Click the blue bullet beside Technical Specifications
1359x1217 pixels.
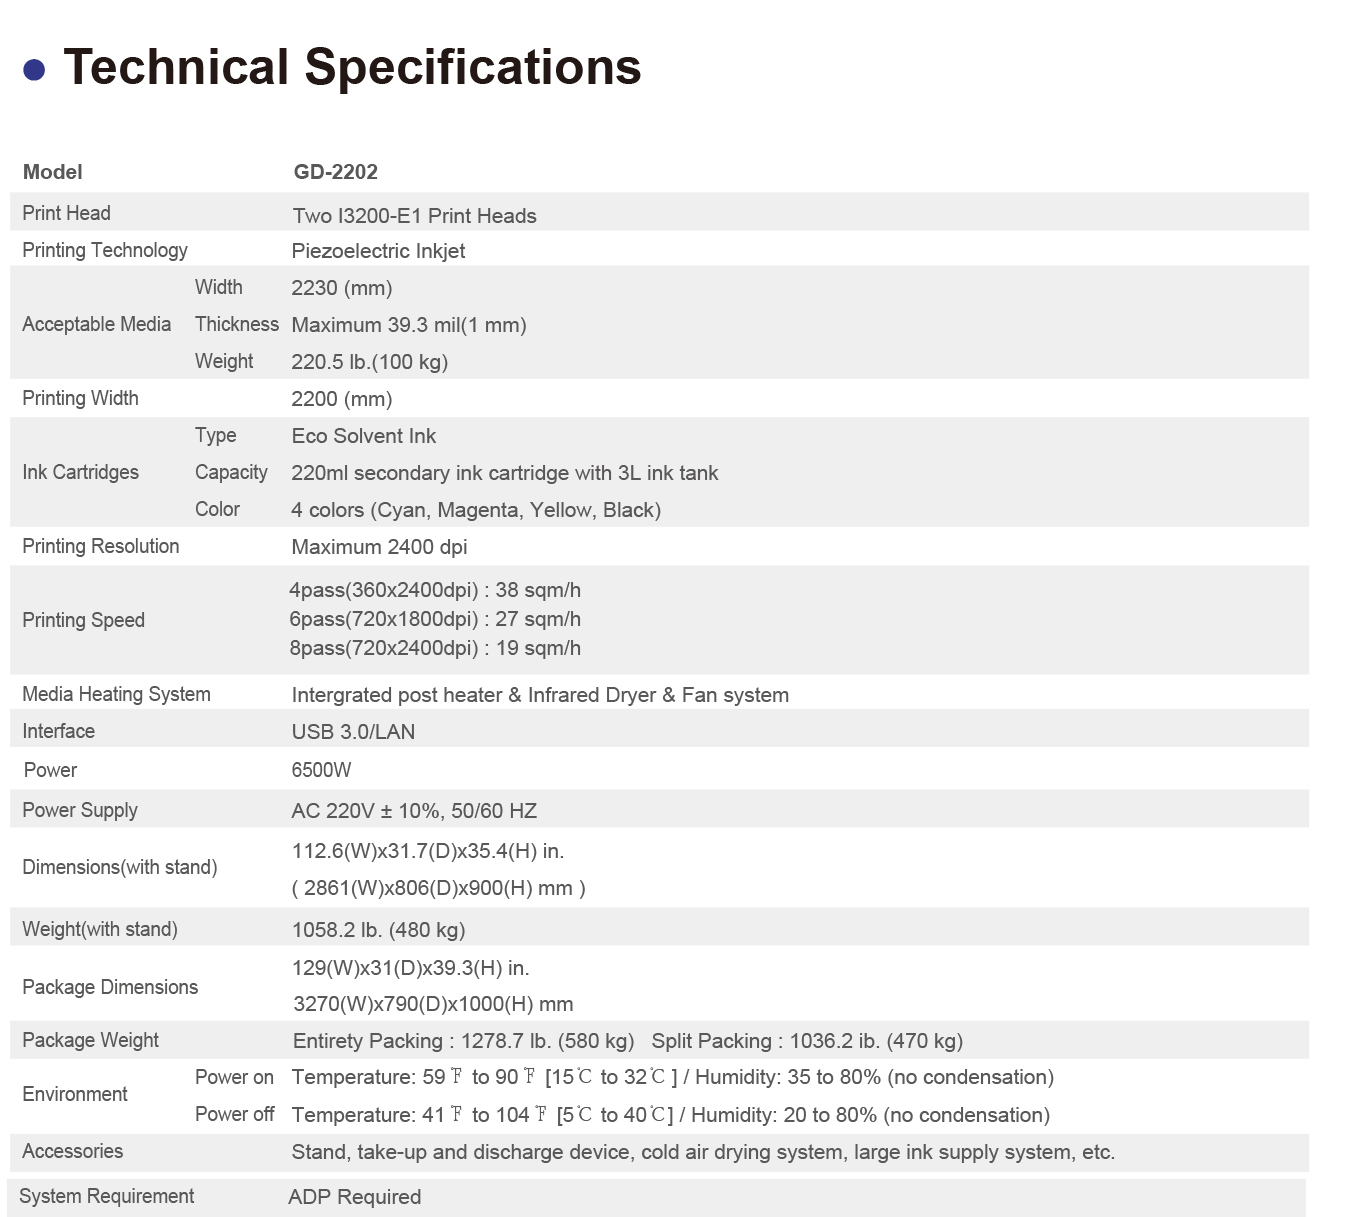coord(34,70)
